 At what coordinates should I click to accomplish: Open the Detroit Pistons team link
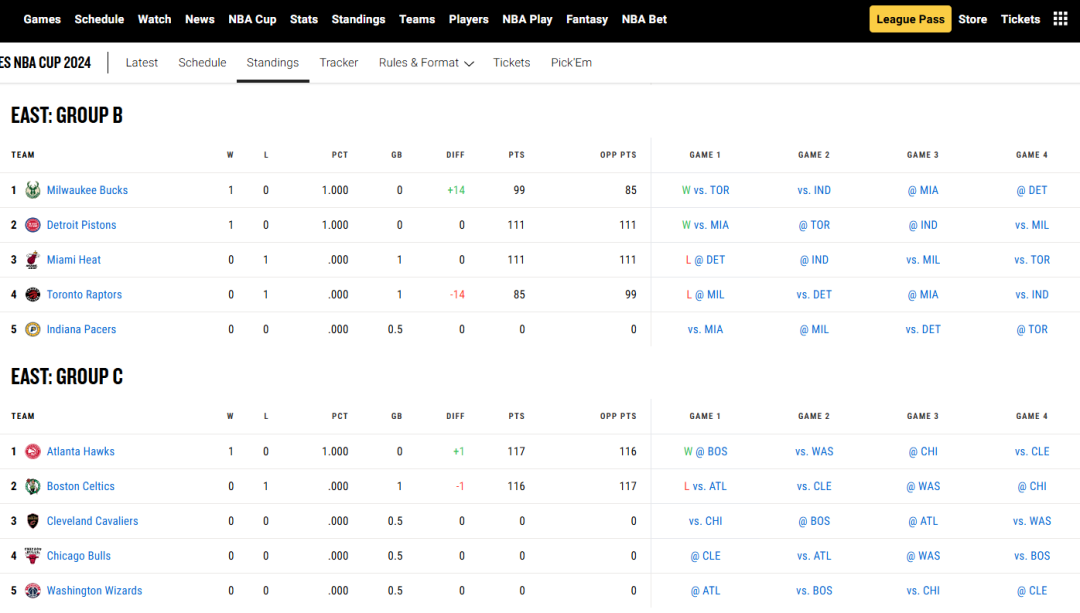click(81, 225)
